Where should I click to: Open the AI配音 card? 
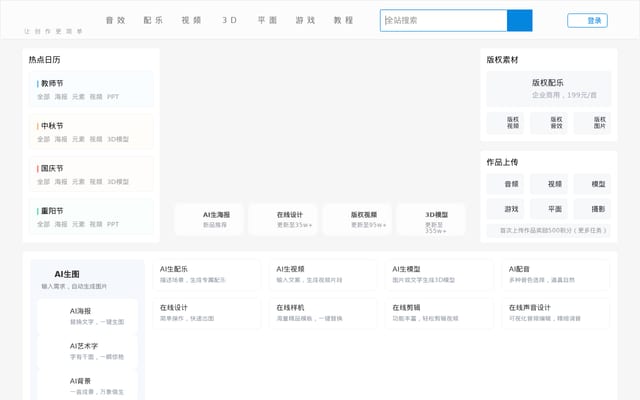click(556, 274)
